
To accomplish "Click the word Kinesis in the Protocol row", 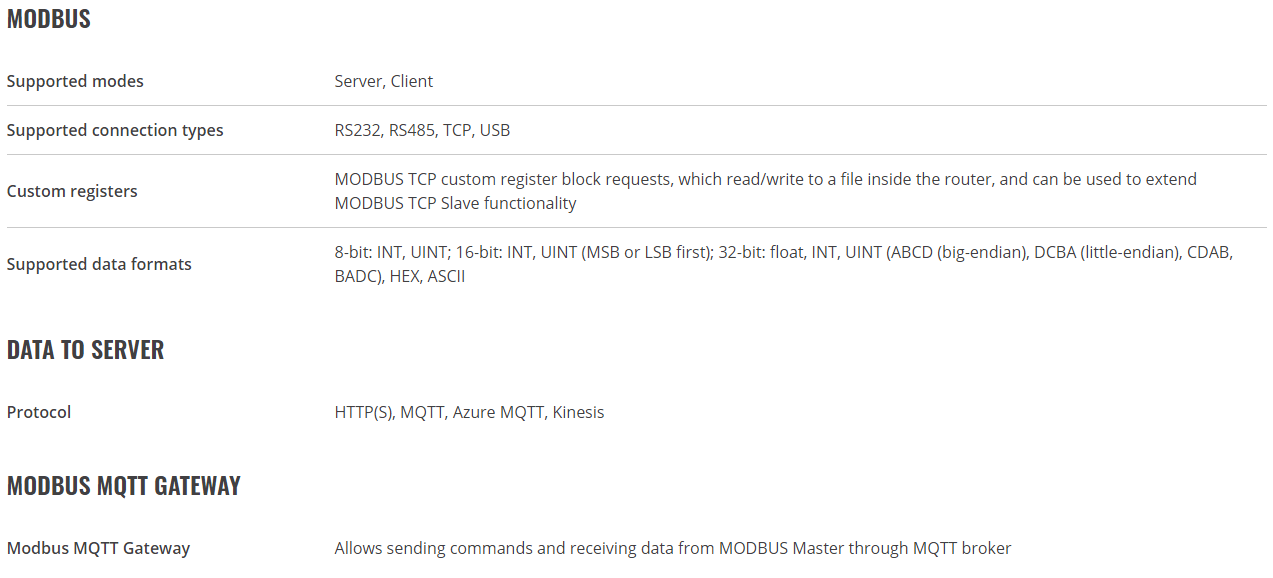I will point(578,412).
